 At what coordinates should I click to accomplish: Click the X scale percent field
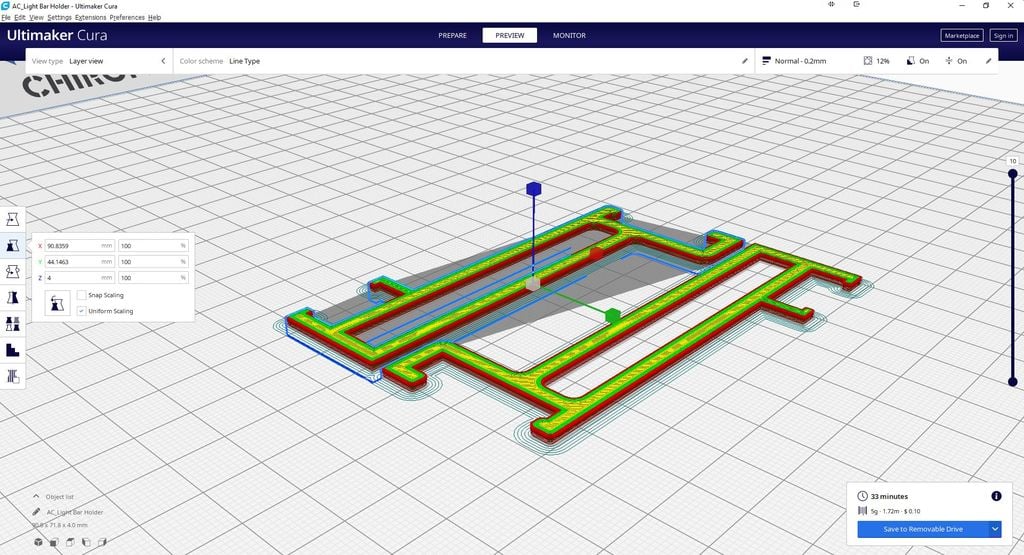coord(153,246)
